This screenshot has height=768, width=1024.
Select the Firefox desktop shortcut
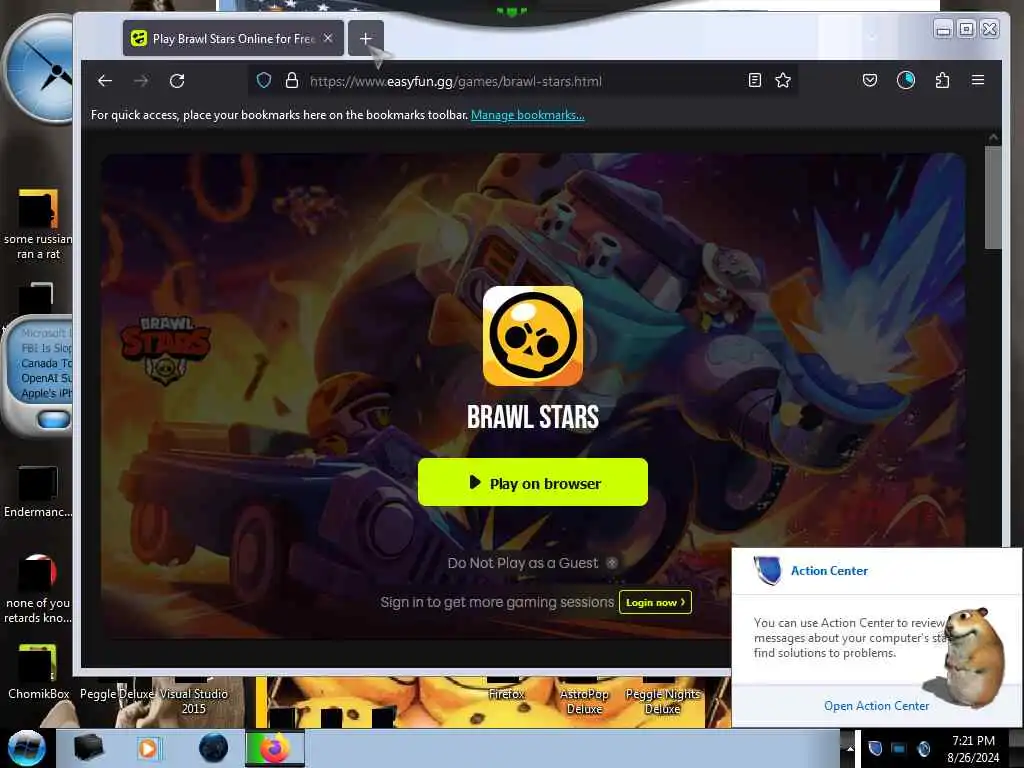507,694
